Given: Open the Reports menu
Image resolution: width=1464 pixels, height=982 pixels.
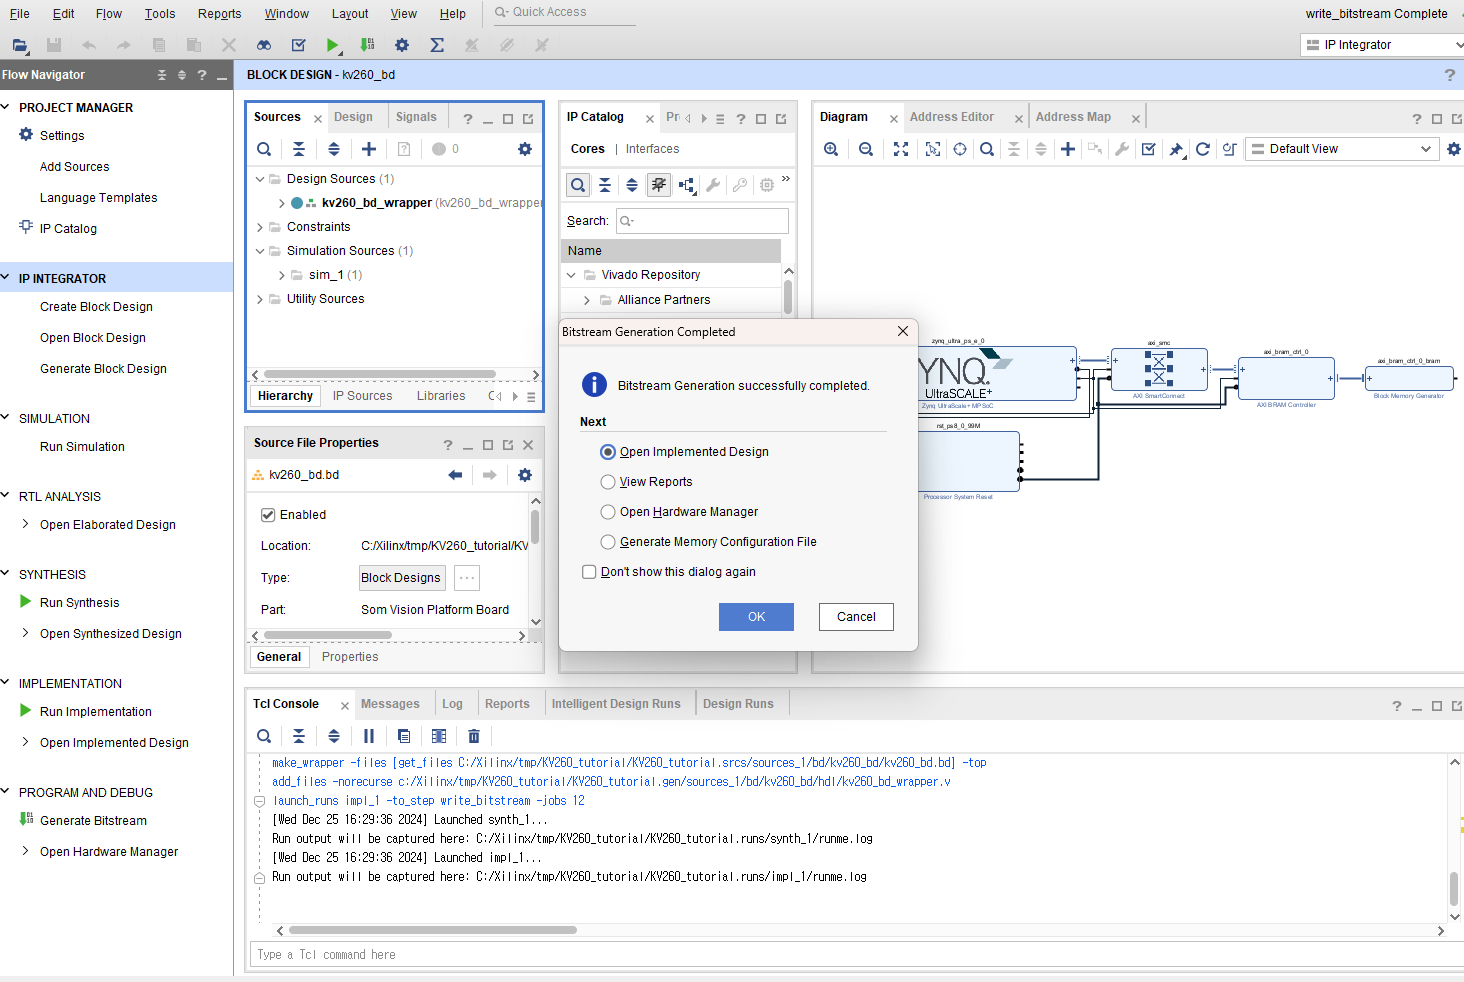Looking at the screenshot, I should pyautogui.click(x=219, y=14).
